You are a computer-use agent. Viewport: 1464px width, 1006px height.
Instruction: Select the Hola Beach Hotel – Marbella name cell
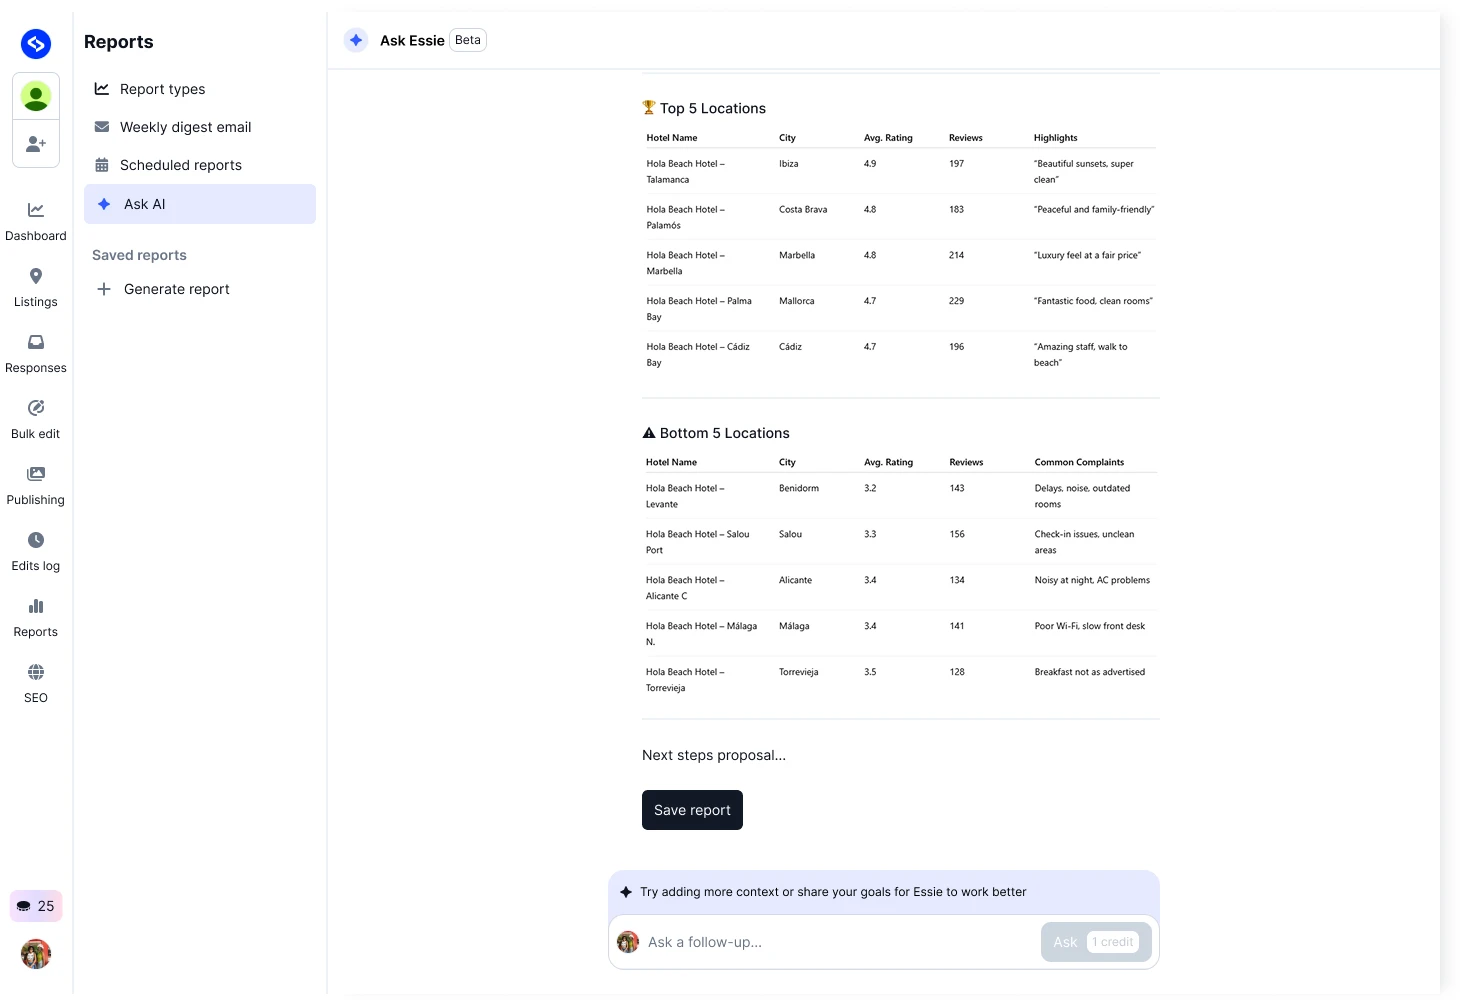point(686,263)
